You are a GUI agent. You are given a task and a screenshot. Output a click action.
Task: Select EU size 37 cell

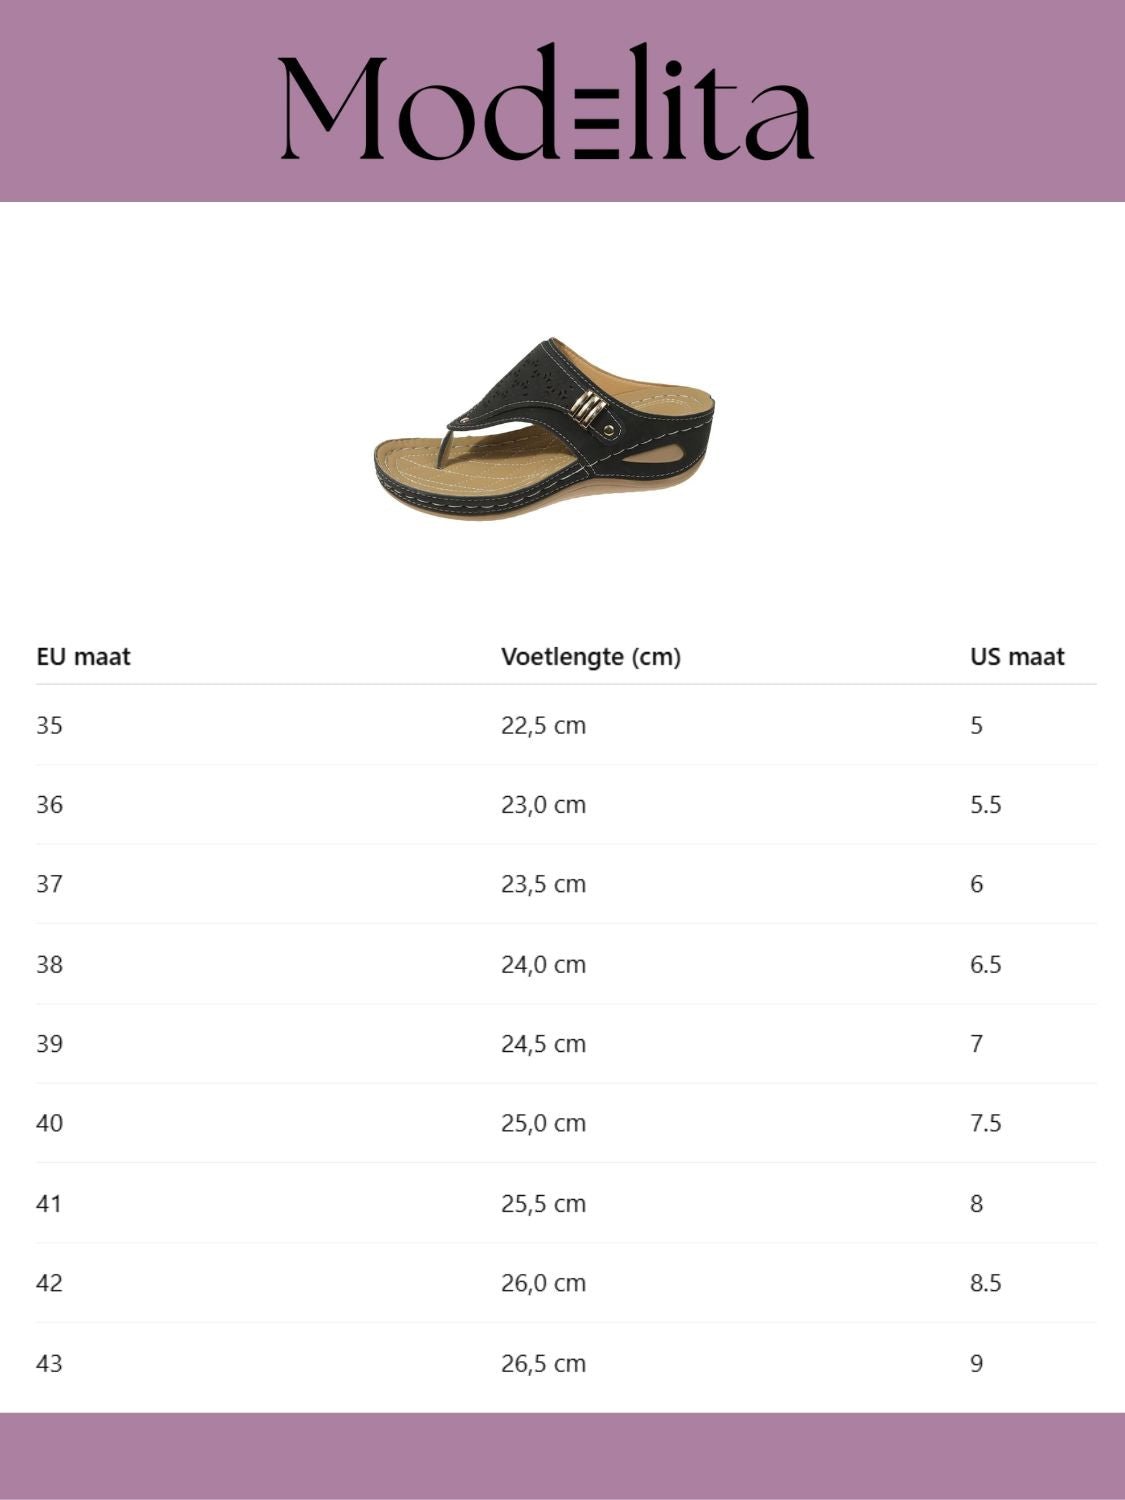[49, 884]
